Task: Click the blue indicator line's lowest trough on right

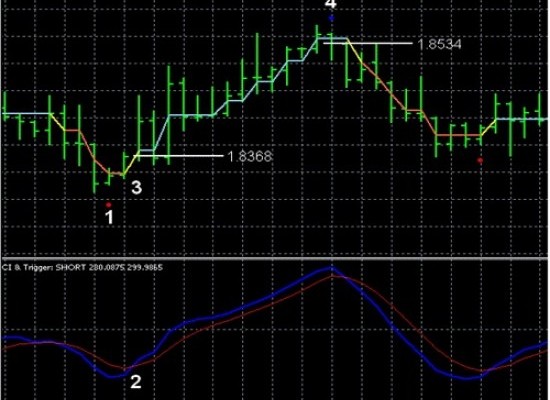Action: (468, 378)
